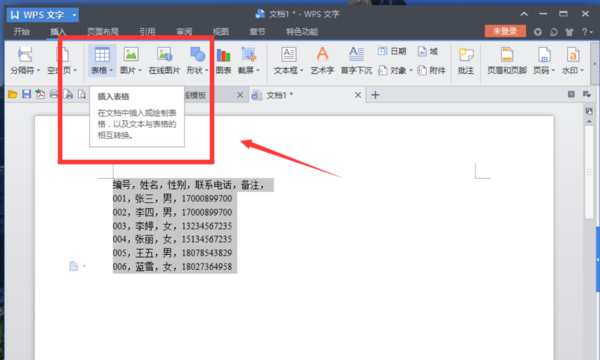Switch to the 视图 ribbon tab
The image size is (600, 360).
(221, 32)
